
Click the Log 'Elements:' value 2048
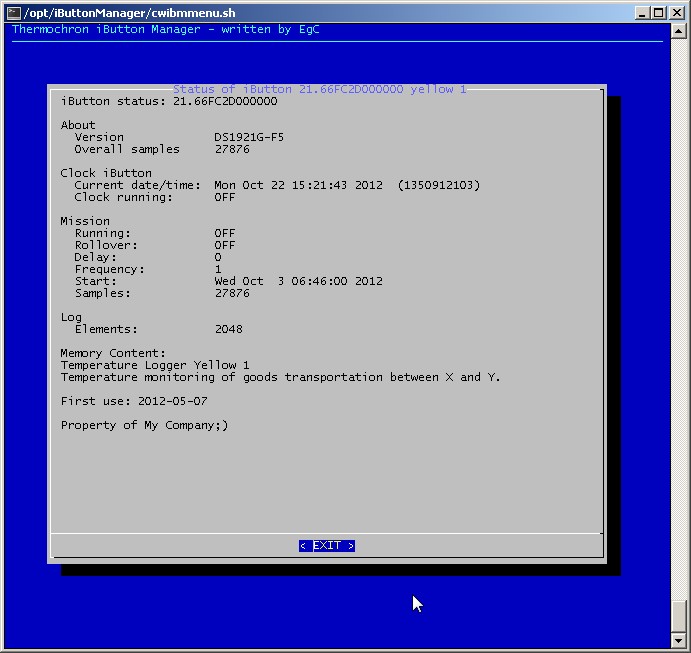tap(228, 329)
